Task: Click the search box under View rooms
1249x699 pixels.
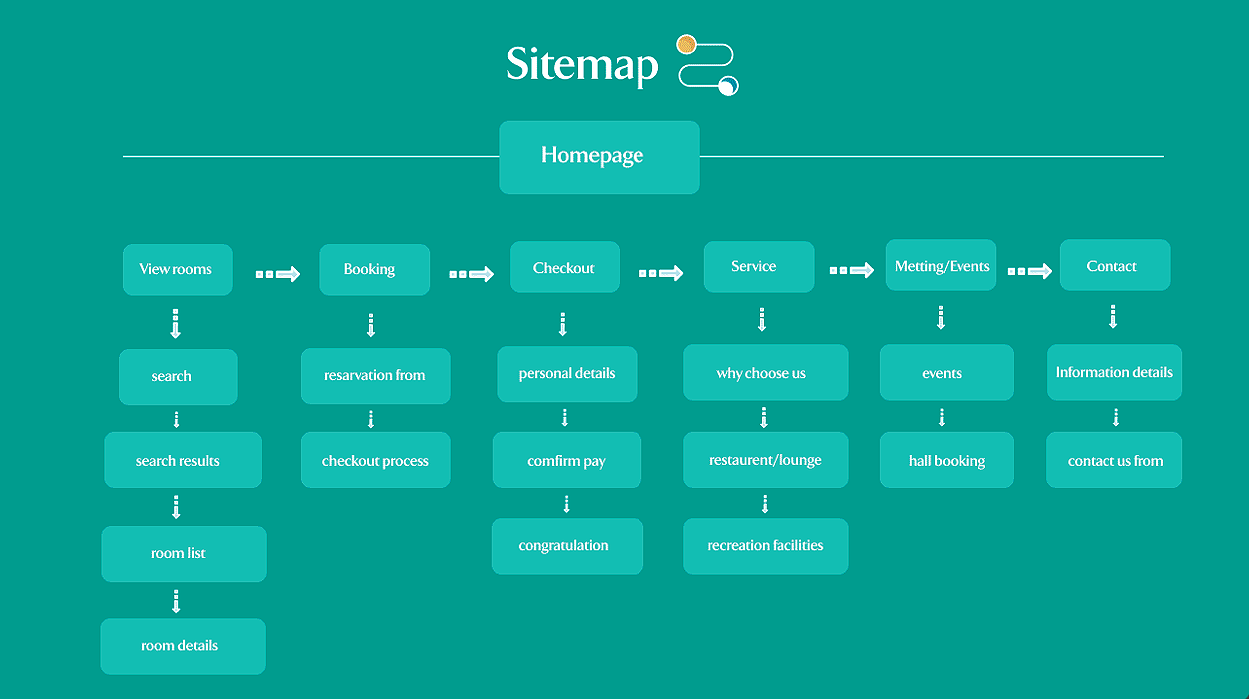Action: click(178, 377)
